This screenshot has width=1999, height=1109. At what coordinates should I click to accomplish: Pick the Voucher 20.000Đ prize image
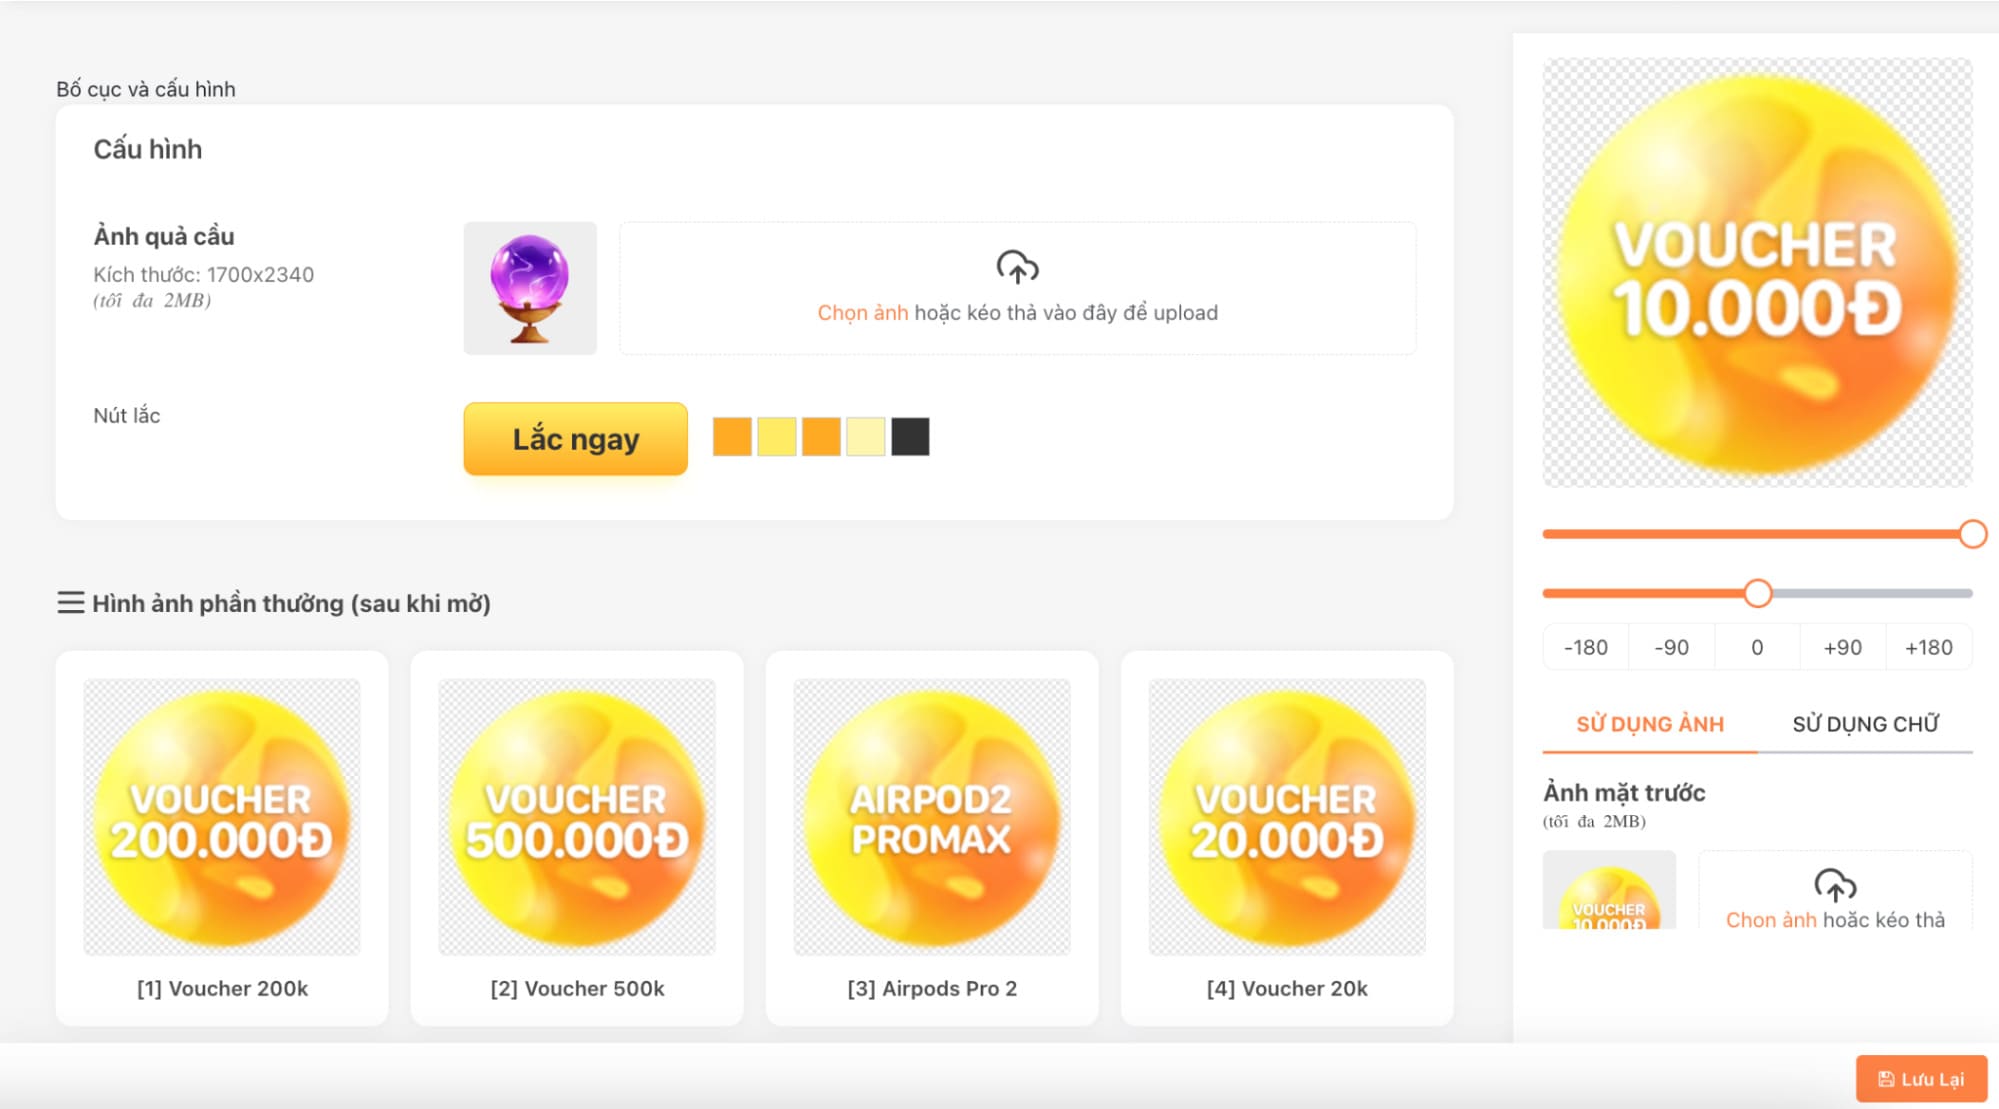click(1287, 817)
